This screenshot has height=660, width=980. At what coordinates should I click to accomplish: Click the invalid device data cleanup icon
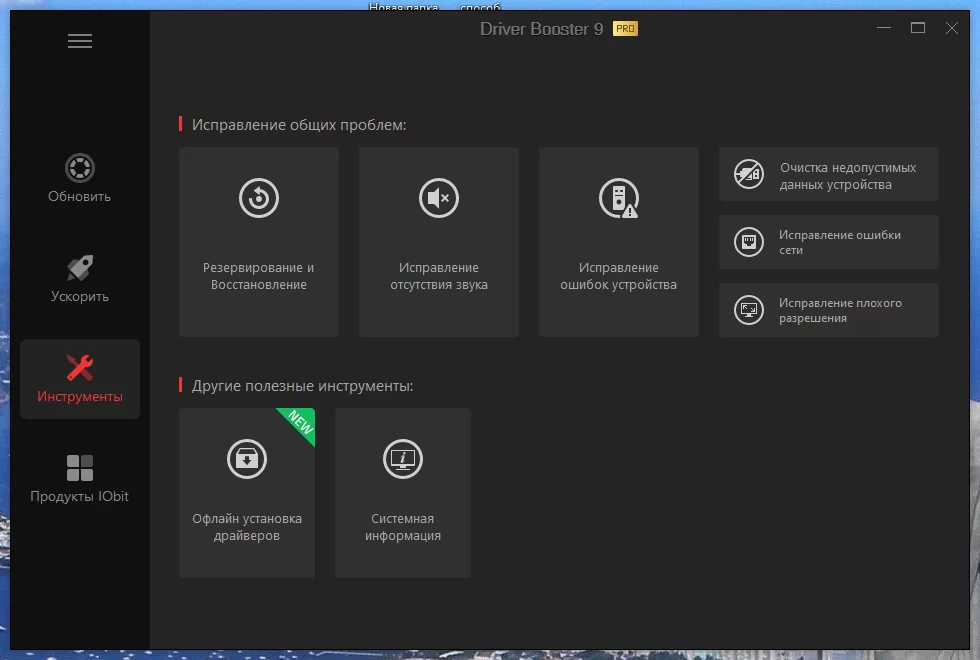(749, 174)
